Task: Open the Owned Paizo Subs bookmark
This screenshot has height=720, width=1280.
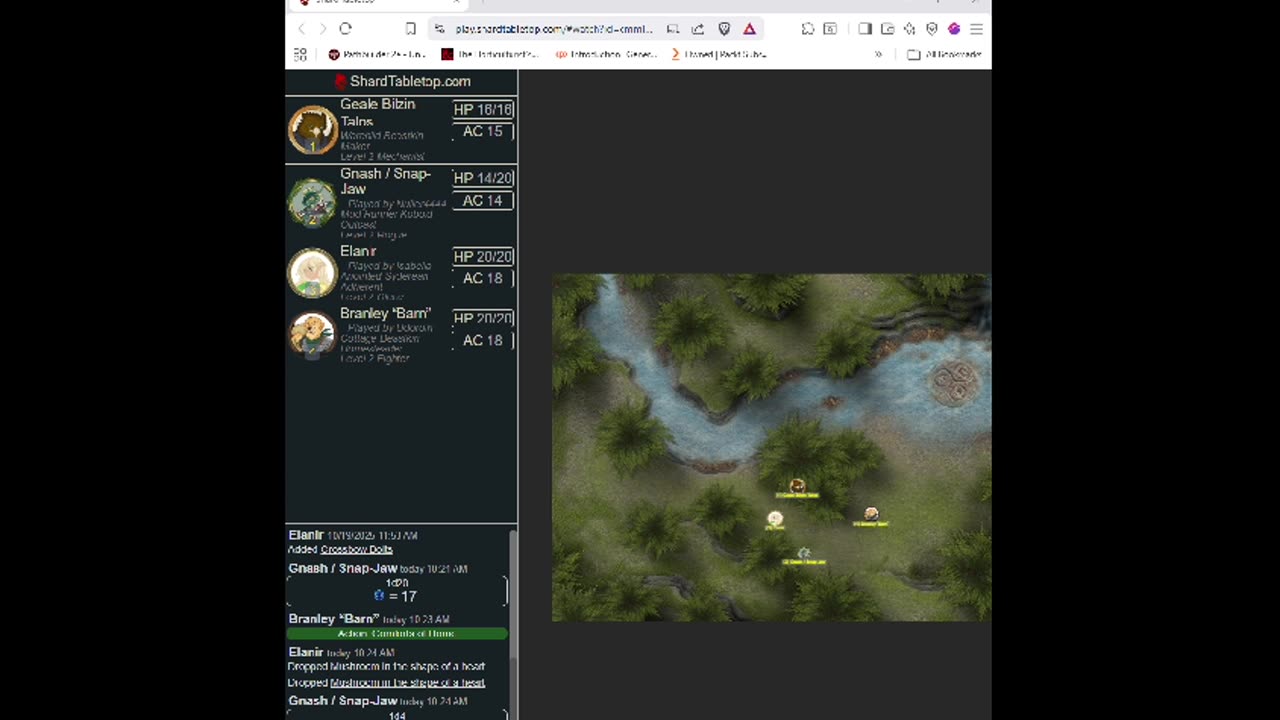Action: (720, 54)
